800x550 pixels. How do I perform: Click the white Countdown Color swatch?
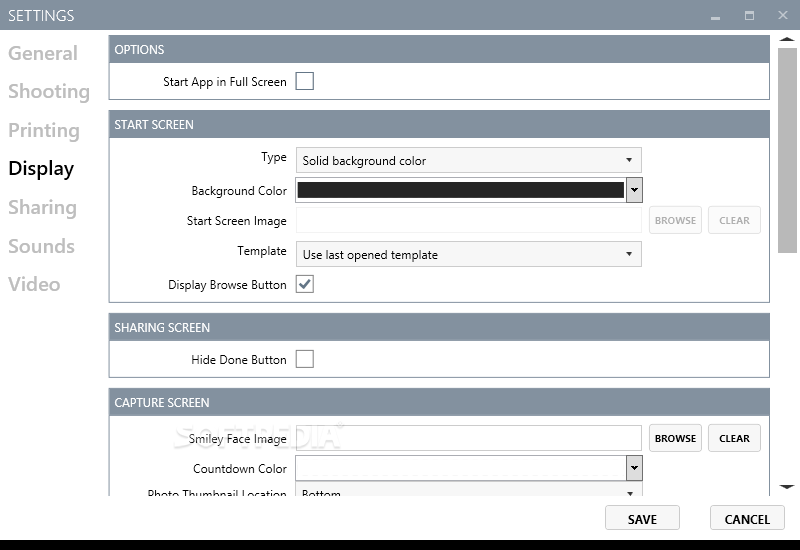tap(460, 468)
